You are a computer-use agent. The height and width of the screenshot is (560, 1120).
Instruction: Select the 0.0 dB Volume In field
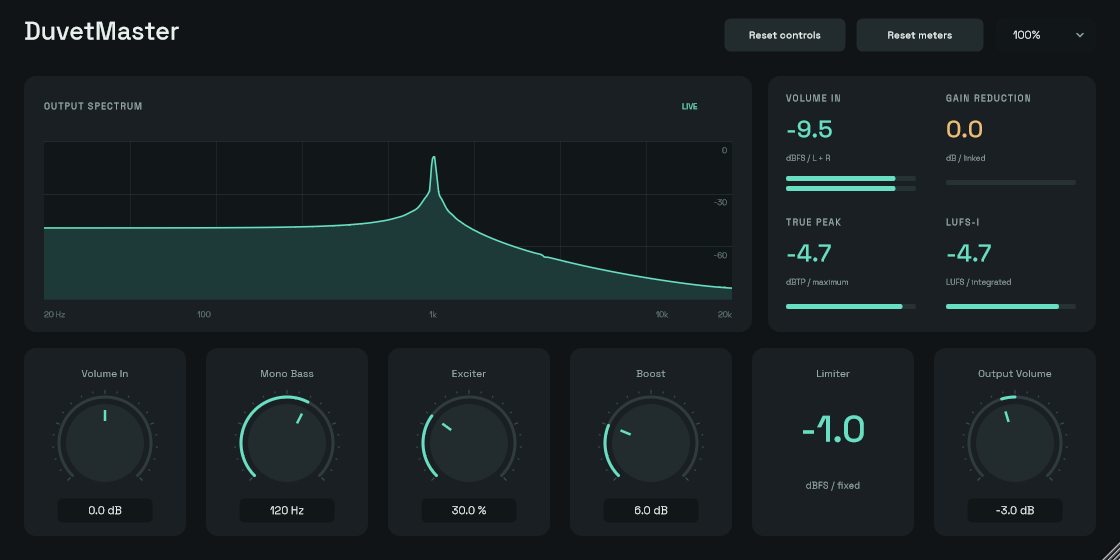105,511
